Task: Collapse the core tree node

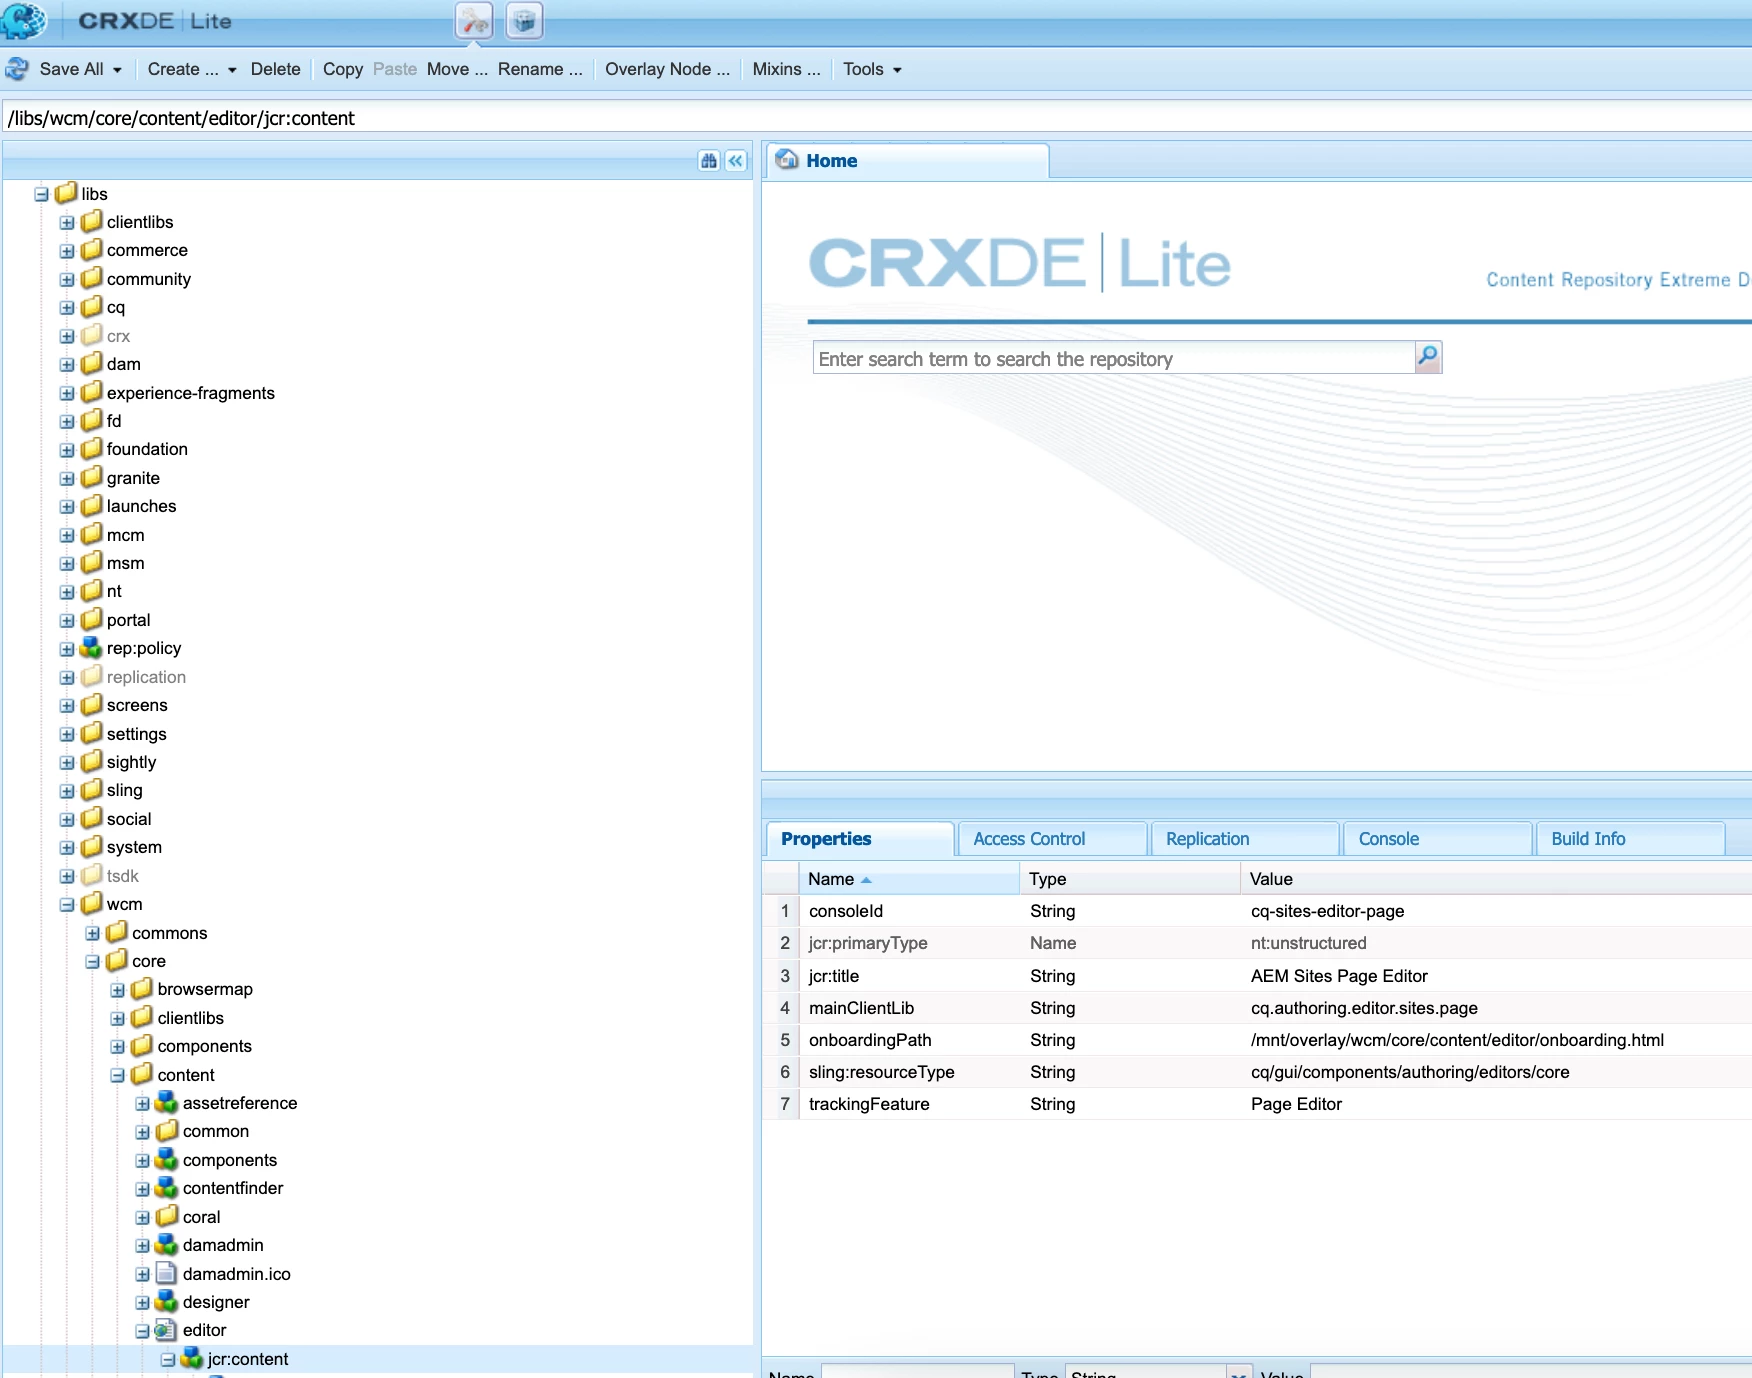Action: point(92,961)
